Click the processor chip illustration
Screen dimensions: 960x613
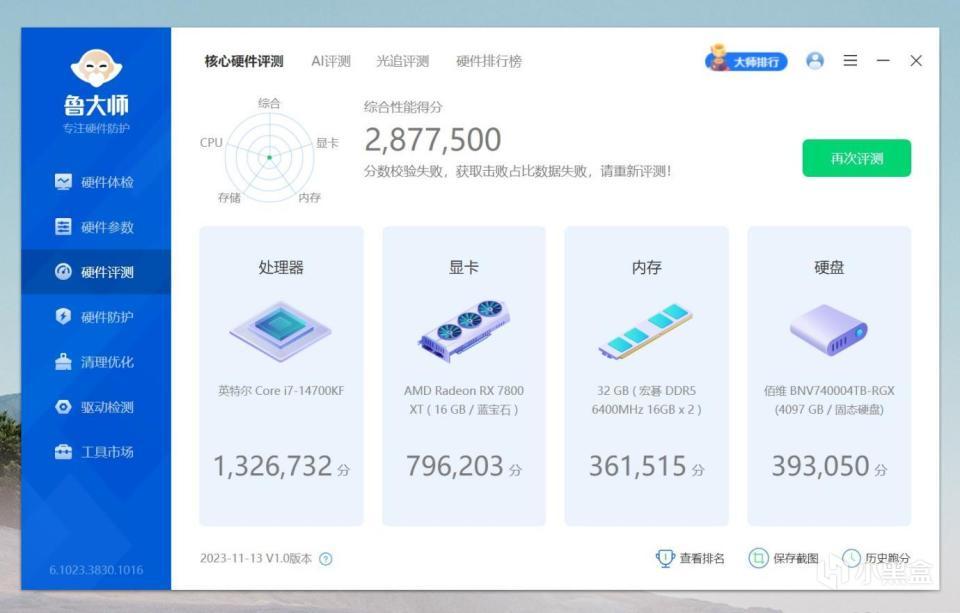(x=280, y=332)
